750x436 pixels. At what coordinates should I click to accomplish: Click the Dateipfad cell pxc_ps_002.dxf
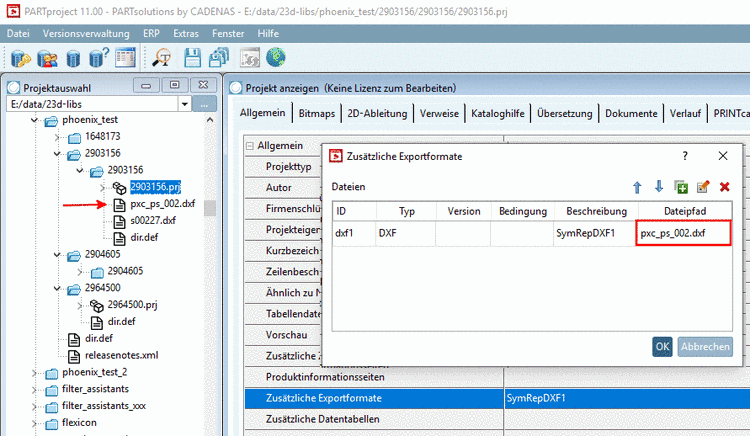684,233
